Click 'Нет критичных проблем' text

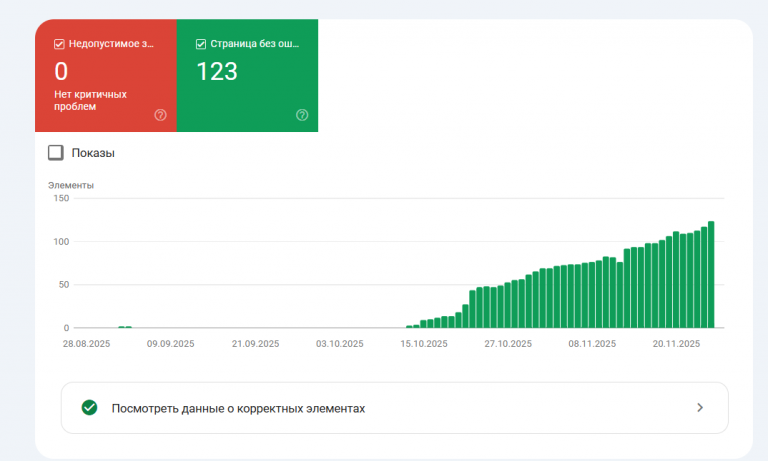(91, 100)
